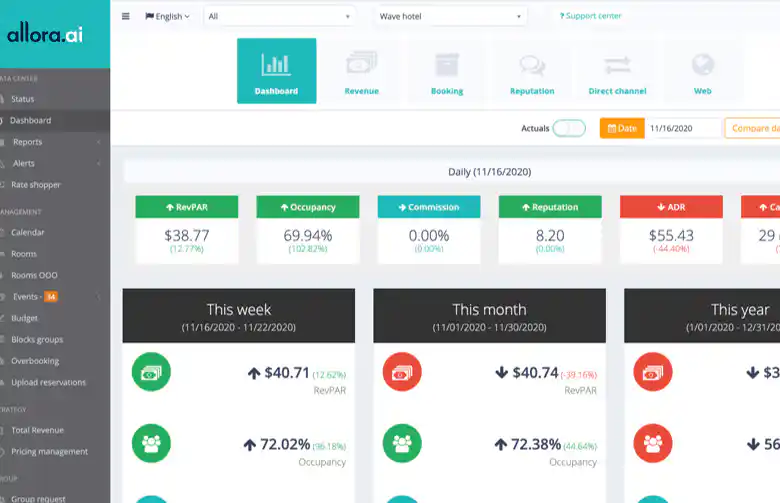Open Total Revenue in the sidebar
780x503 pixels.
pos(55,430)
